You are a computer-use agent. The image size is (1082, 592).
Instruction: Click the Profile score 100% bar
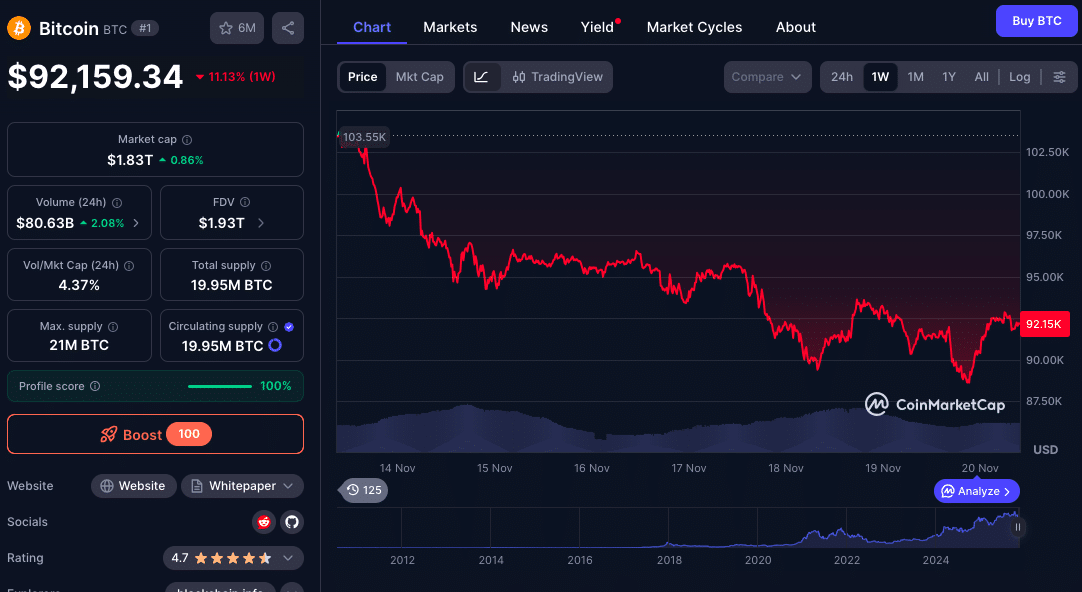click(x=219, y=386)
